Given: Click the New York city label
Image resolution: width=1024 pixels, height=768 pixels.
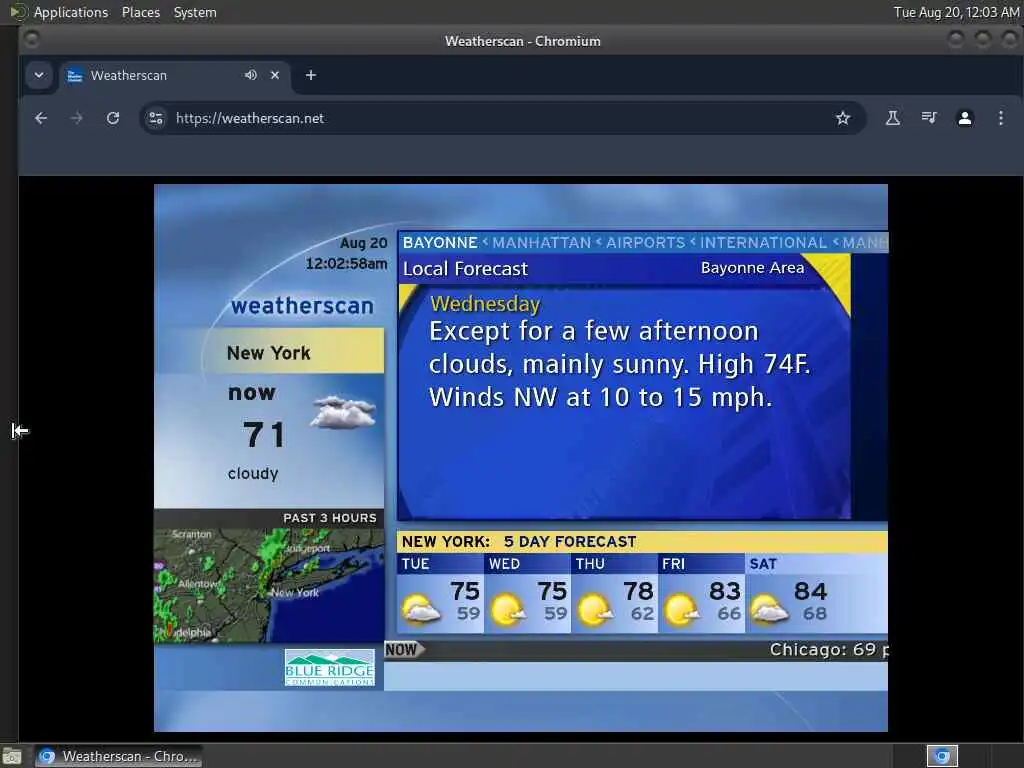Looking at the screenshot, I should pos(268,353).
